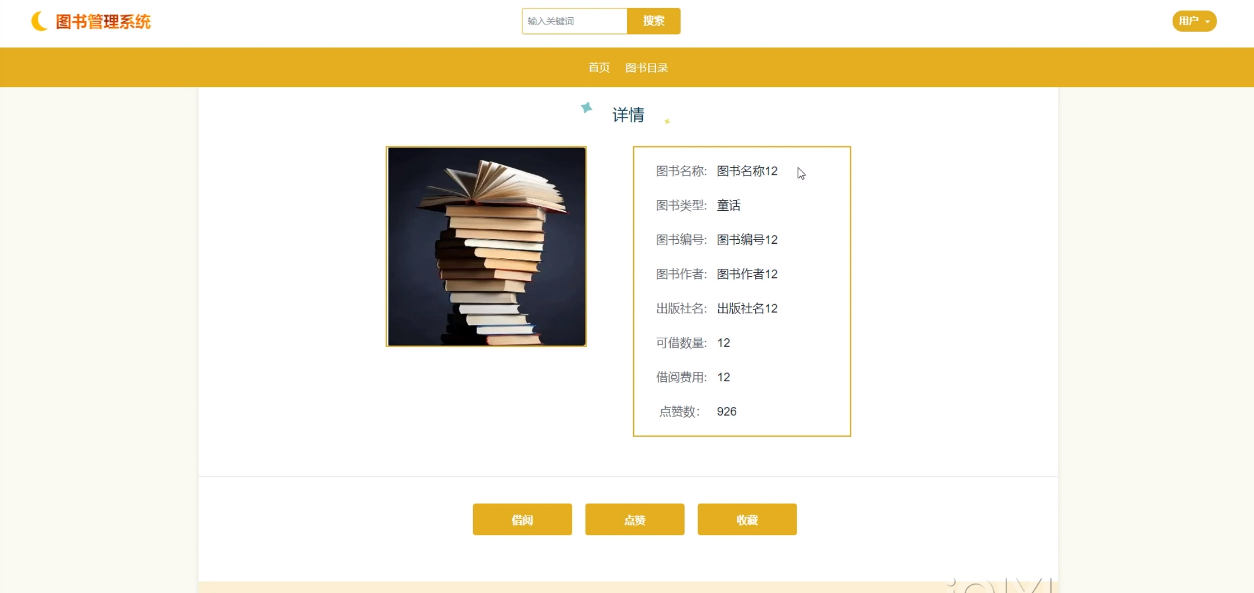1254x593 pixels.
Task: Go to the 首页 menu item
Action: (599, 68)
